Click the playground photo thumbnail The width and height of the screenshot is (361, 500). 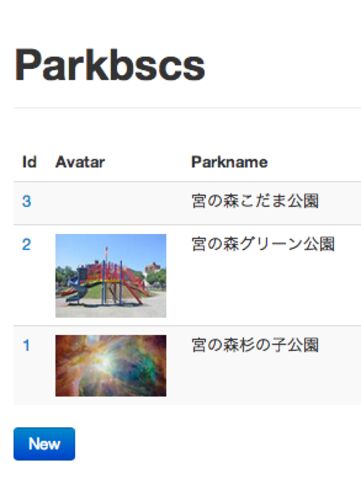pyautogui.click(x=111, y=276)
